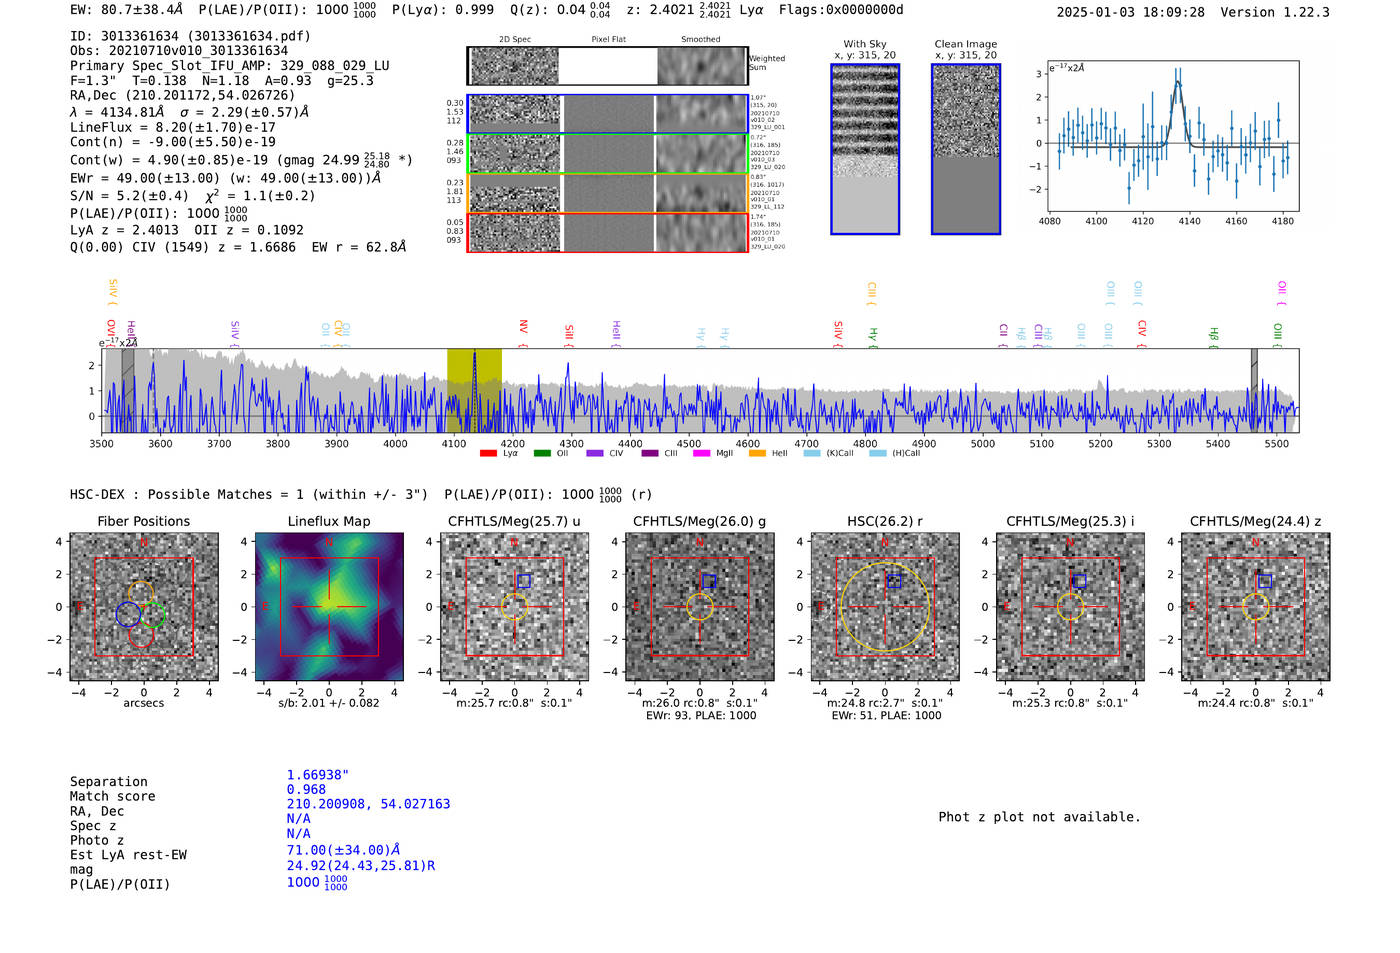Click the separation value 1.66938"

[318, 775]
